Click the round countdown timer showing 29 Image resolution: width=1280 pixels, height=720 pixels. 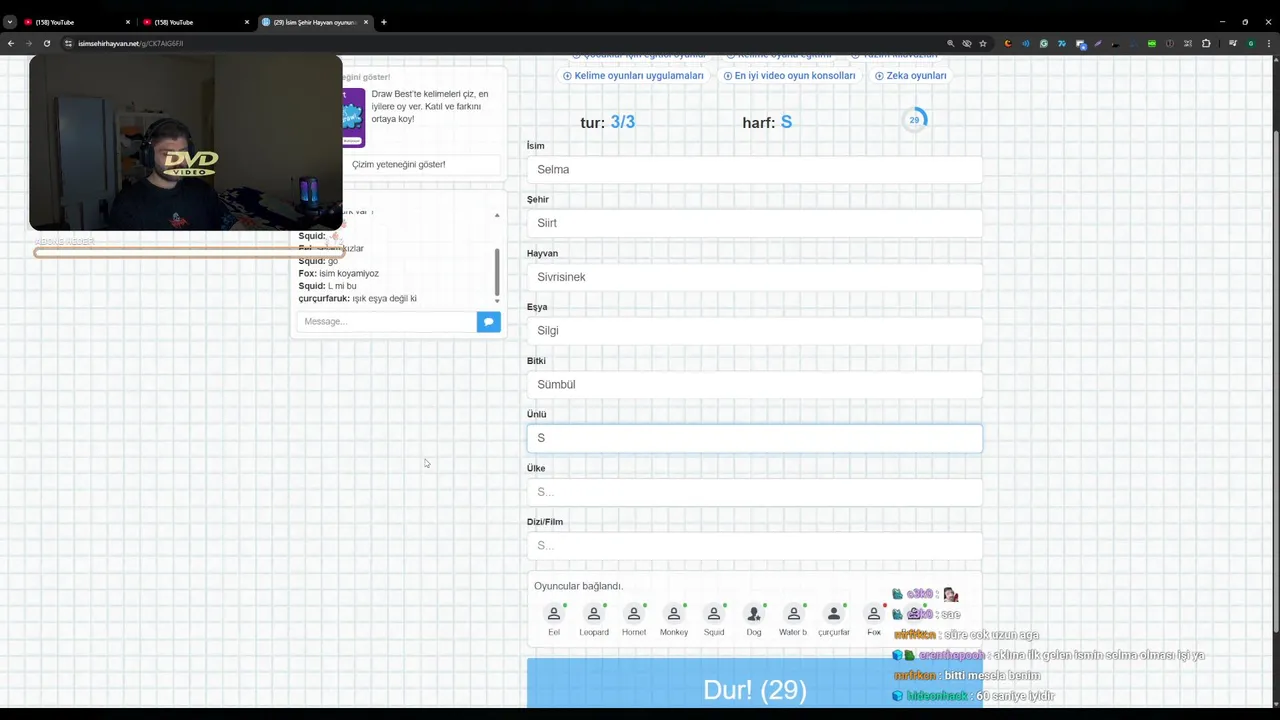click(914, 120)
